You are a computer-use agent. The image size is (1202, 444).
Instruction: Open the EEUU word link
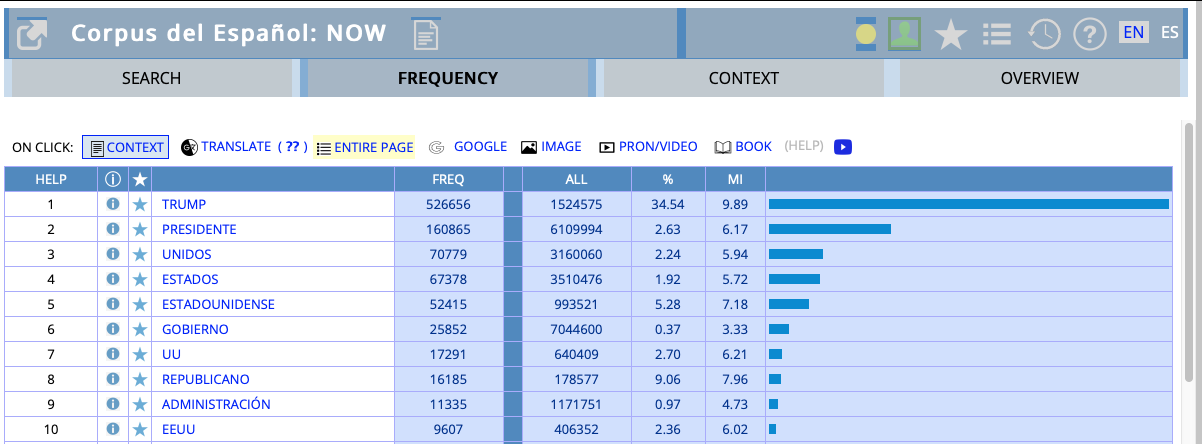[178, 429]
